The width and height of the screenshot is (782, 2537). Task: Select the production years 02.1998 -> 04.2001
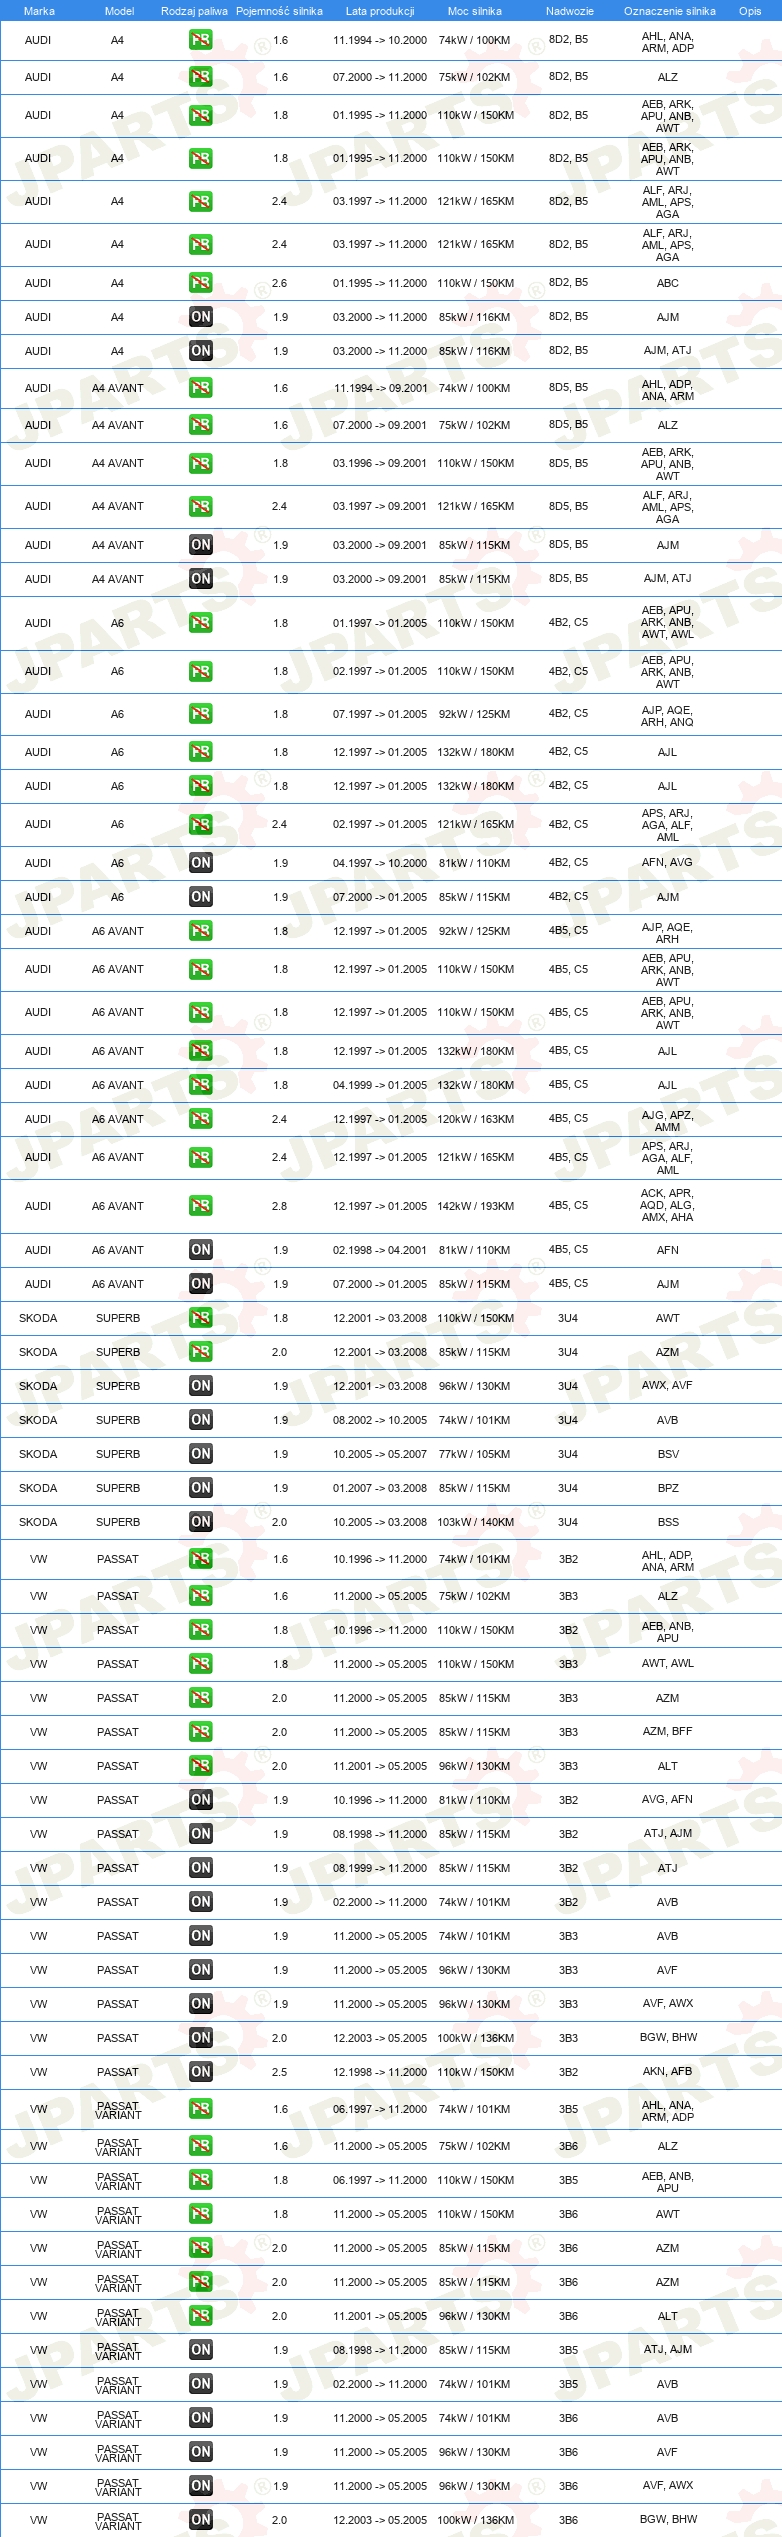point(380,1250)
